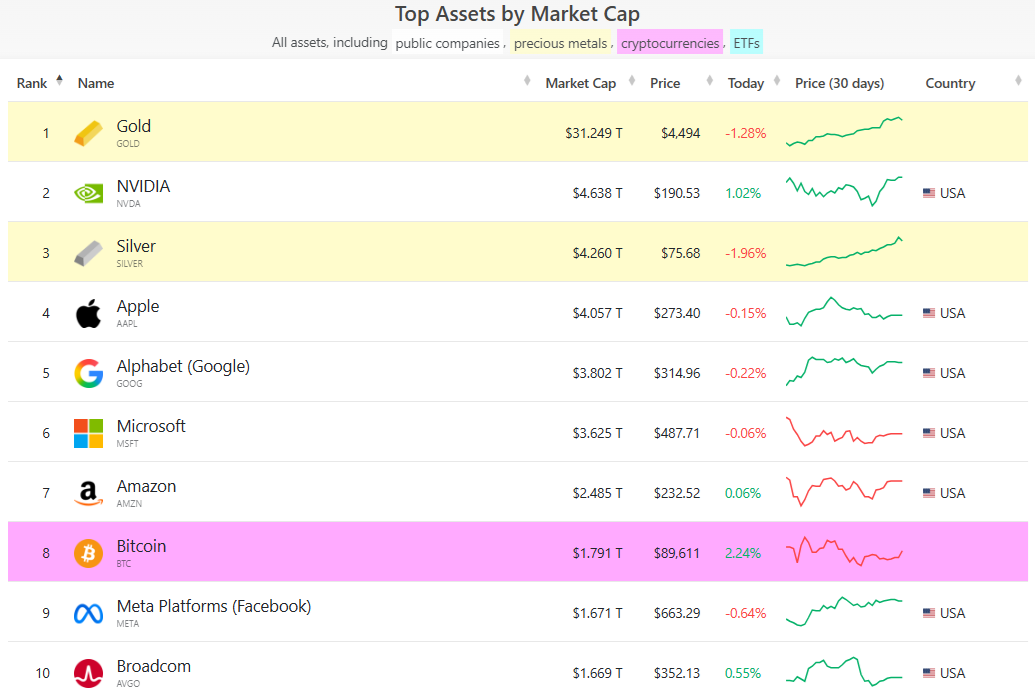Open the Broadcom company link
The height and width of the screenshot is (700, 1035).
coord(153,667)
